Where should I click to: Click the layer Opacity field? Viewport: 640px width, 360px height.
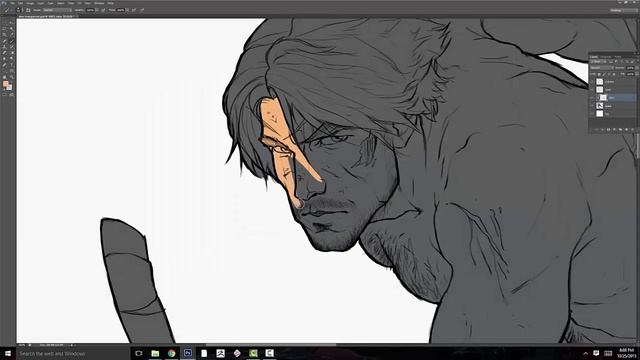(631, 68)
